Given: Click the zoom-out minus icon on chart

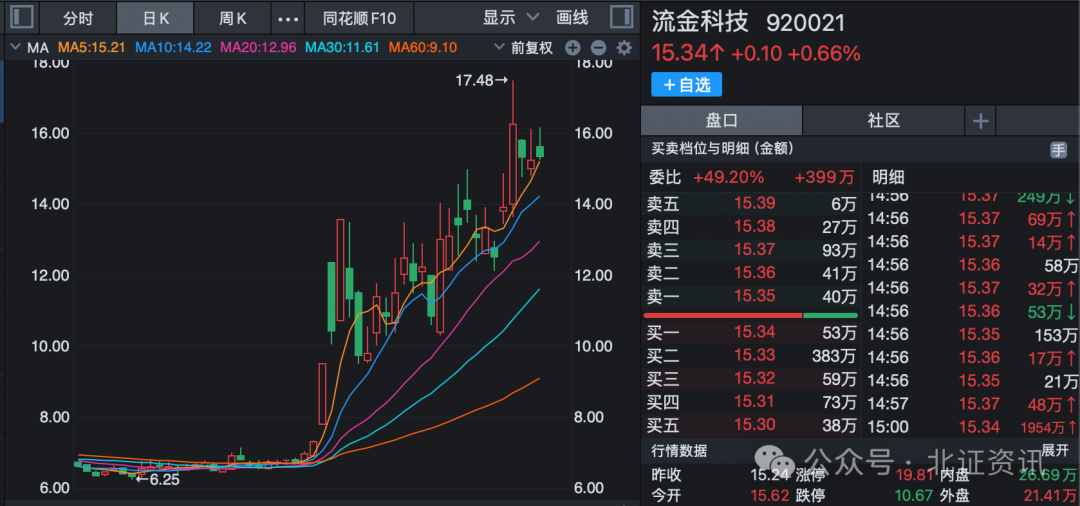Looking at the screenshot, I should coord(598,47).
